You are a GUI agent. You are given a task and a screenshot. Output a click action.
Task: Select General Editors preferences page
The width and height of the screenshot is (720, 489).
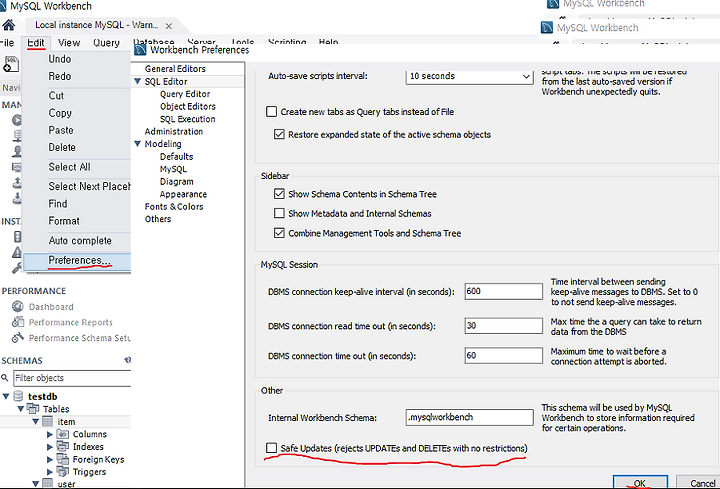click(x=175, y=69)
